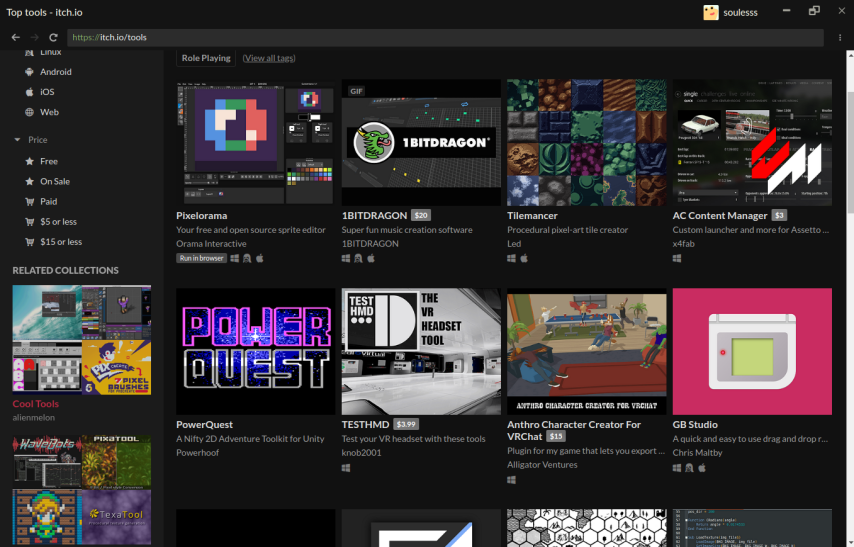The height and width of the screenshot is (547, 854).
Task: Open the browser kebab menu
Action: click(840, 38)
